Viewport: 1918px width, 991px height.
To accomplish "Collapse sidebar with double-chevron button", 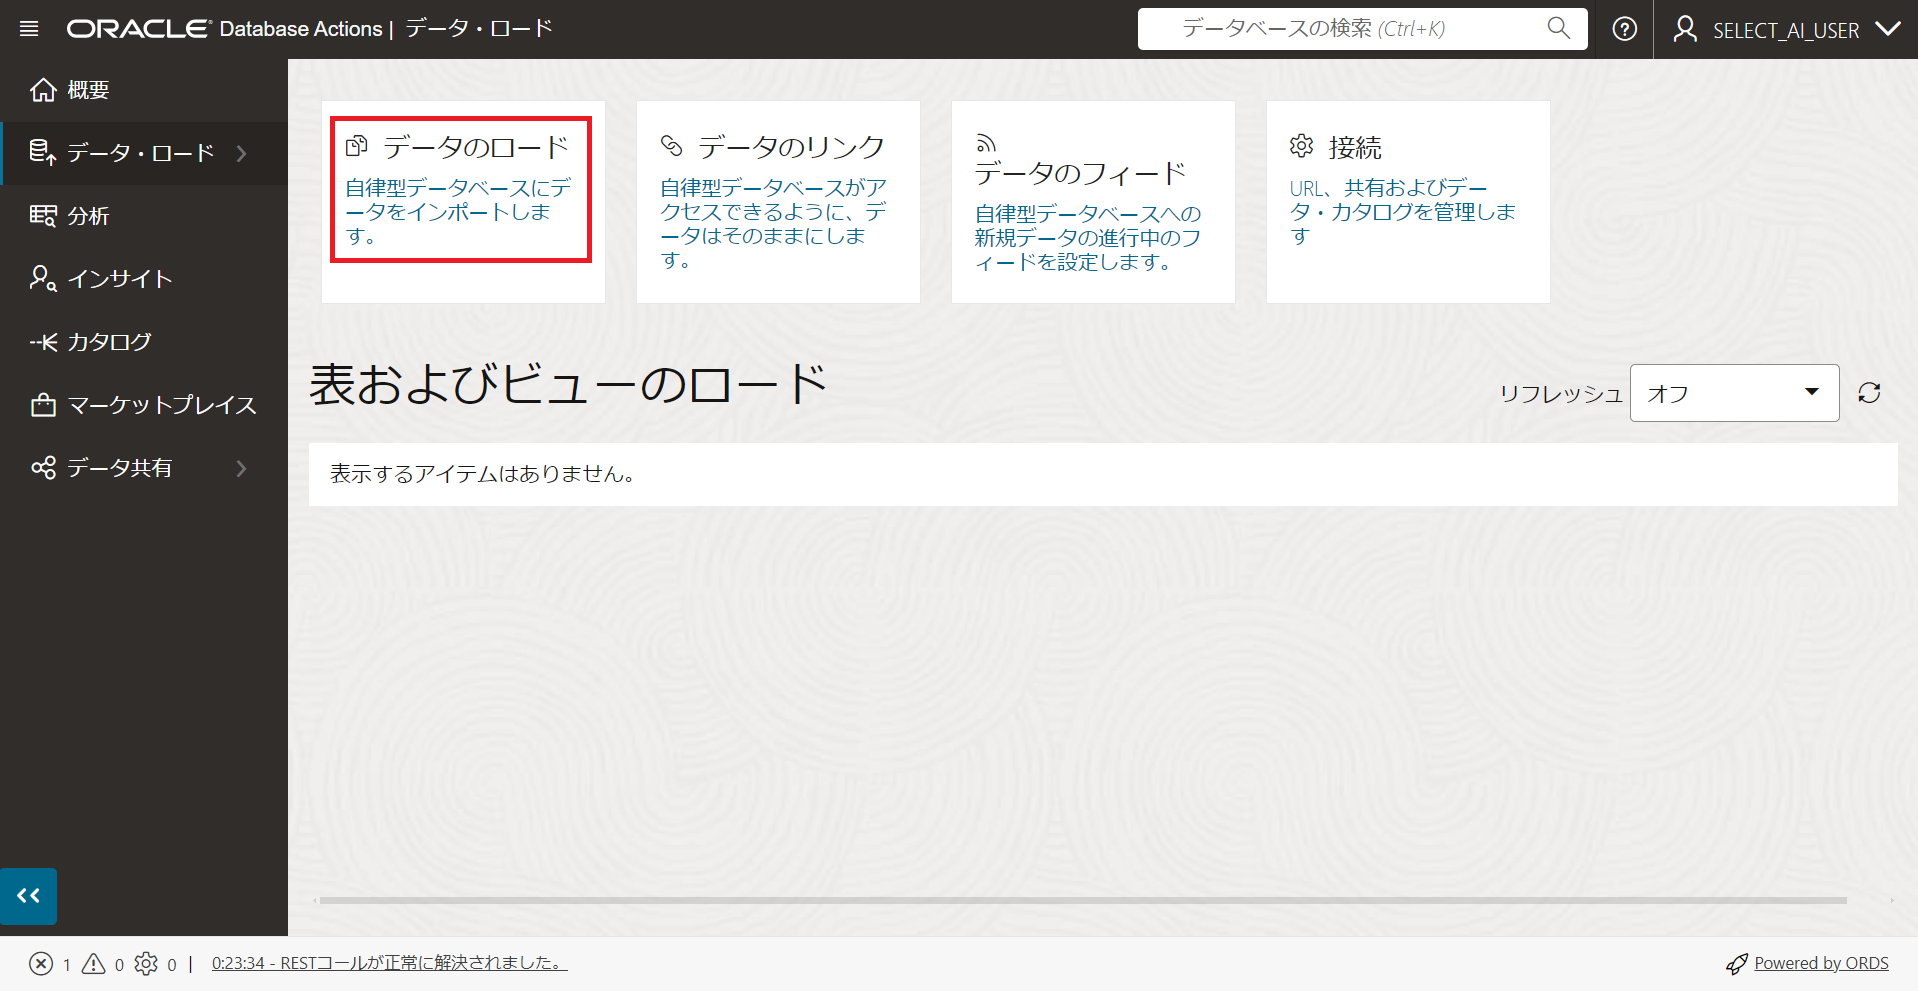I will click(29, 896).
